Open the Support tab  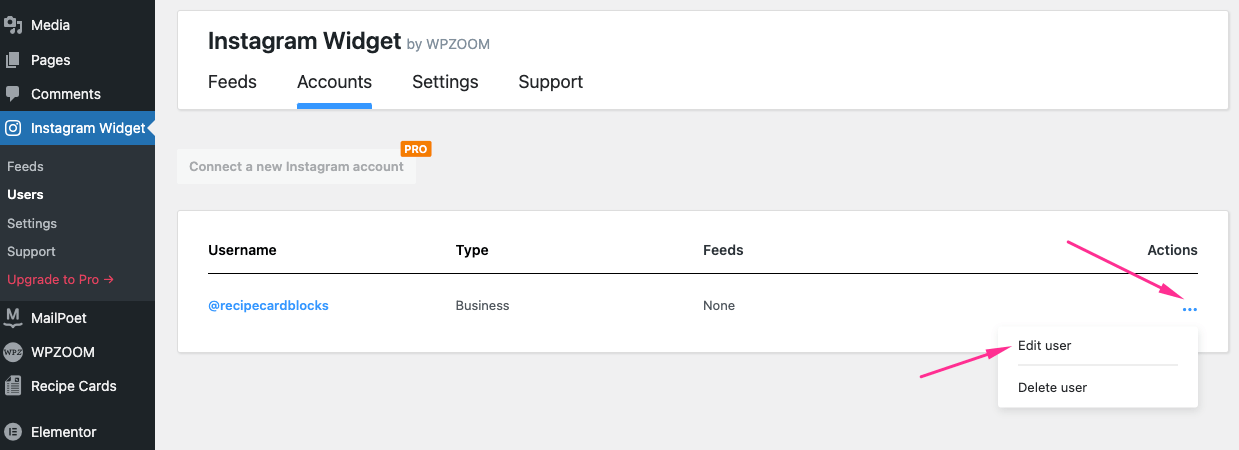coord(550,82)
